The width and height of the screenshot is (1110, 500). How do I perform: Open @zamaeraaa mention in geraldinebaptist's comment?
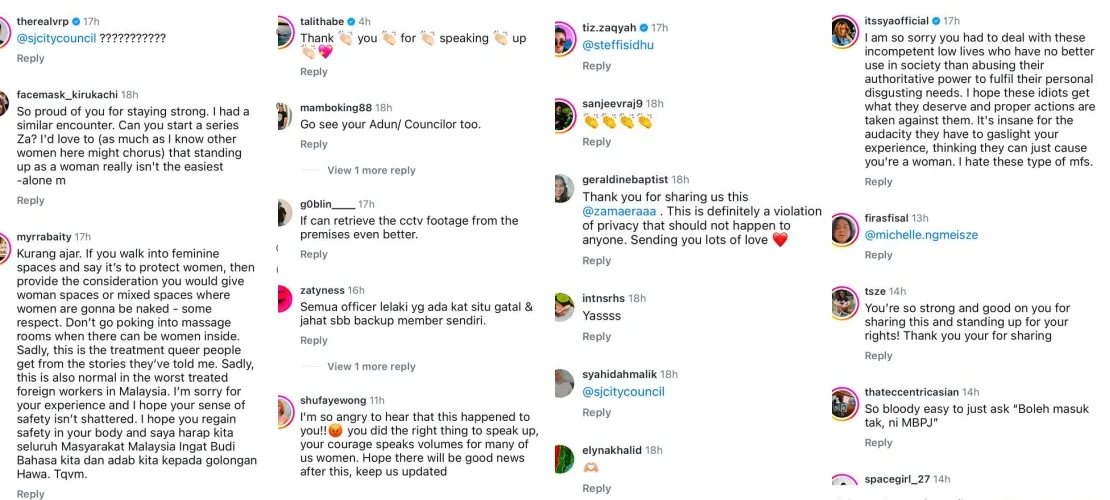pos(628,212)
